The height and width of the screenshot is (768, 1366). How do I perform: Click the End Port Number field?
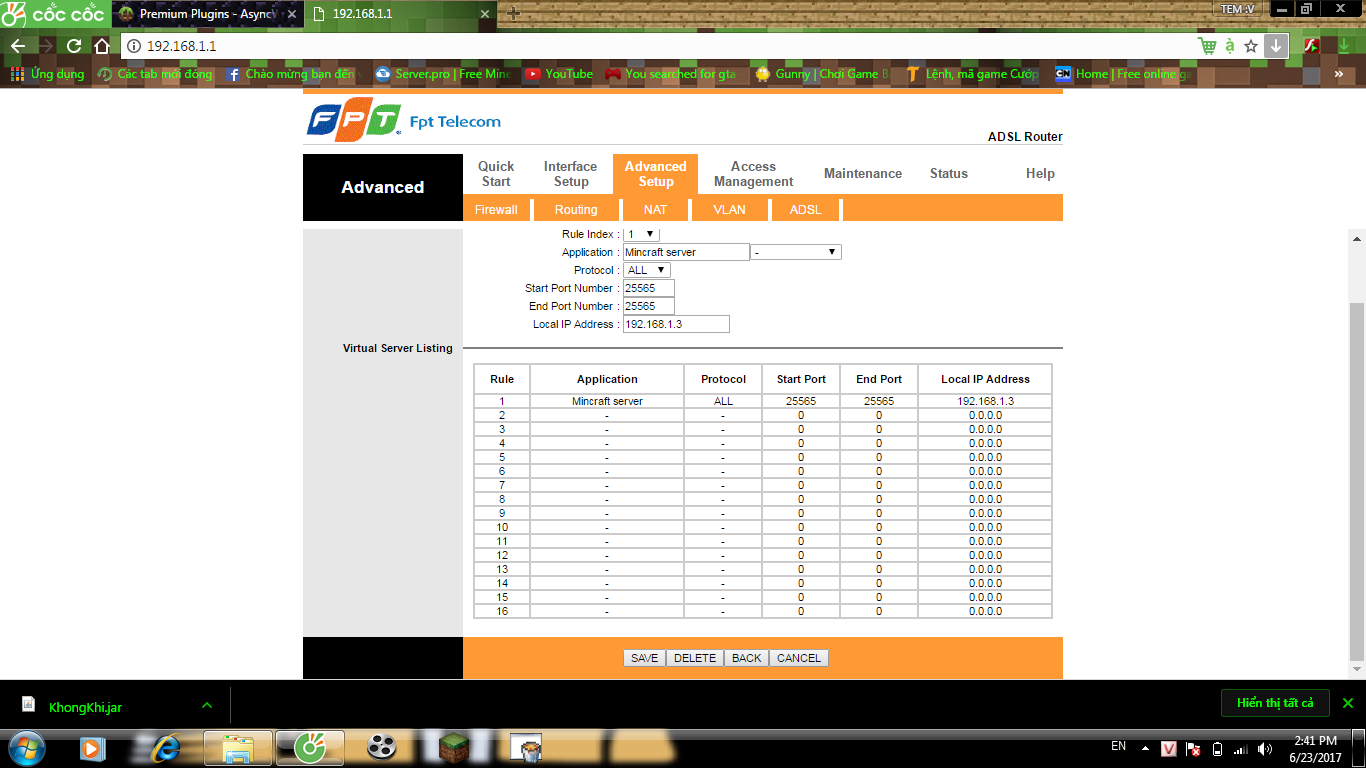tap(649, 306)
